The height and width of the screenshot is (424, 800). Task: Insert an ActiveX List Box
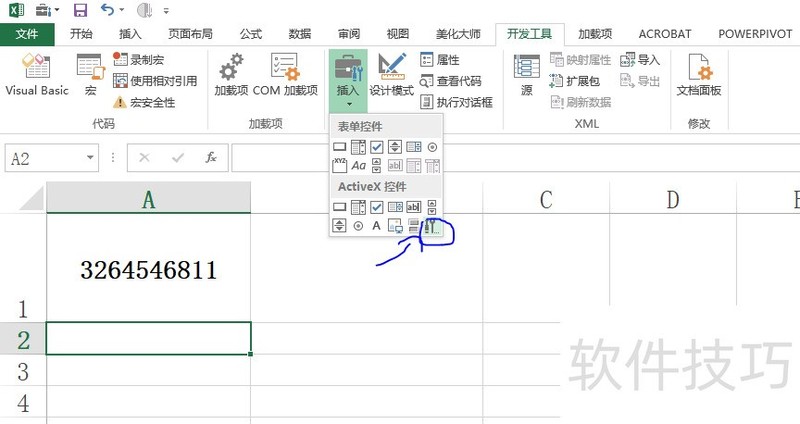(395, 207)
